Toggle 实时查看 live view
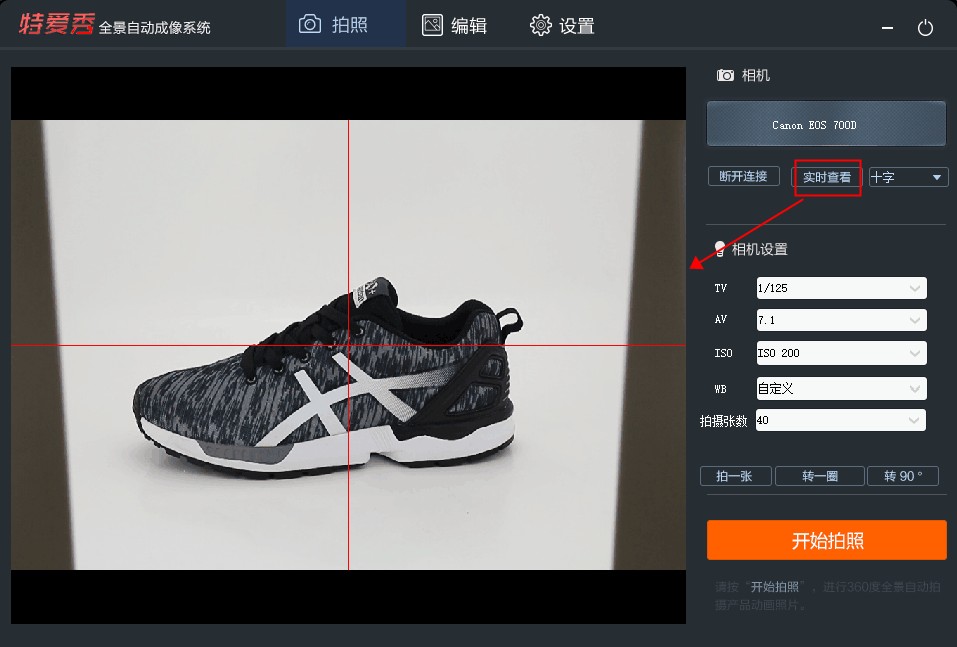The image size is (957, 647). (826, 177)
